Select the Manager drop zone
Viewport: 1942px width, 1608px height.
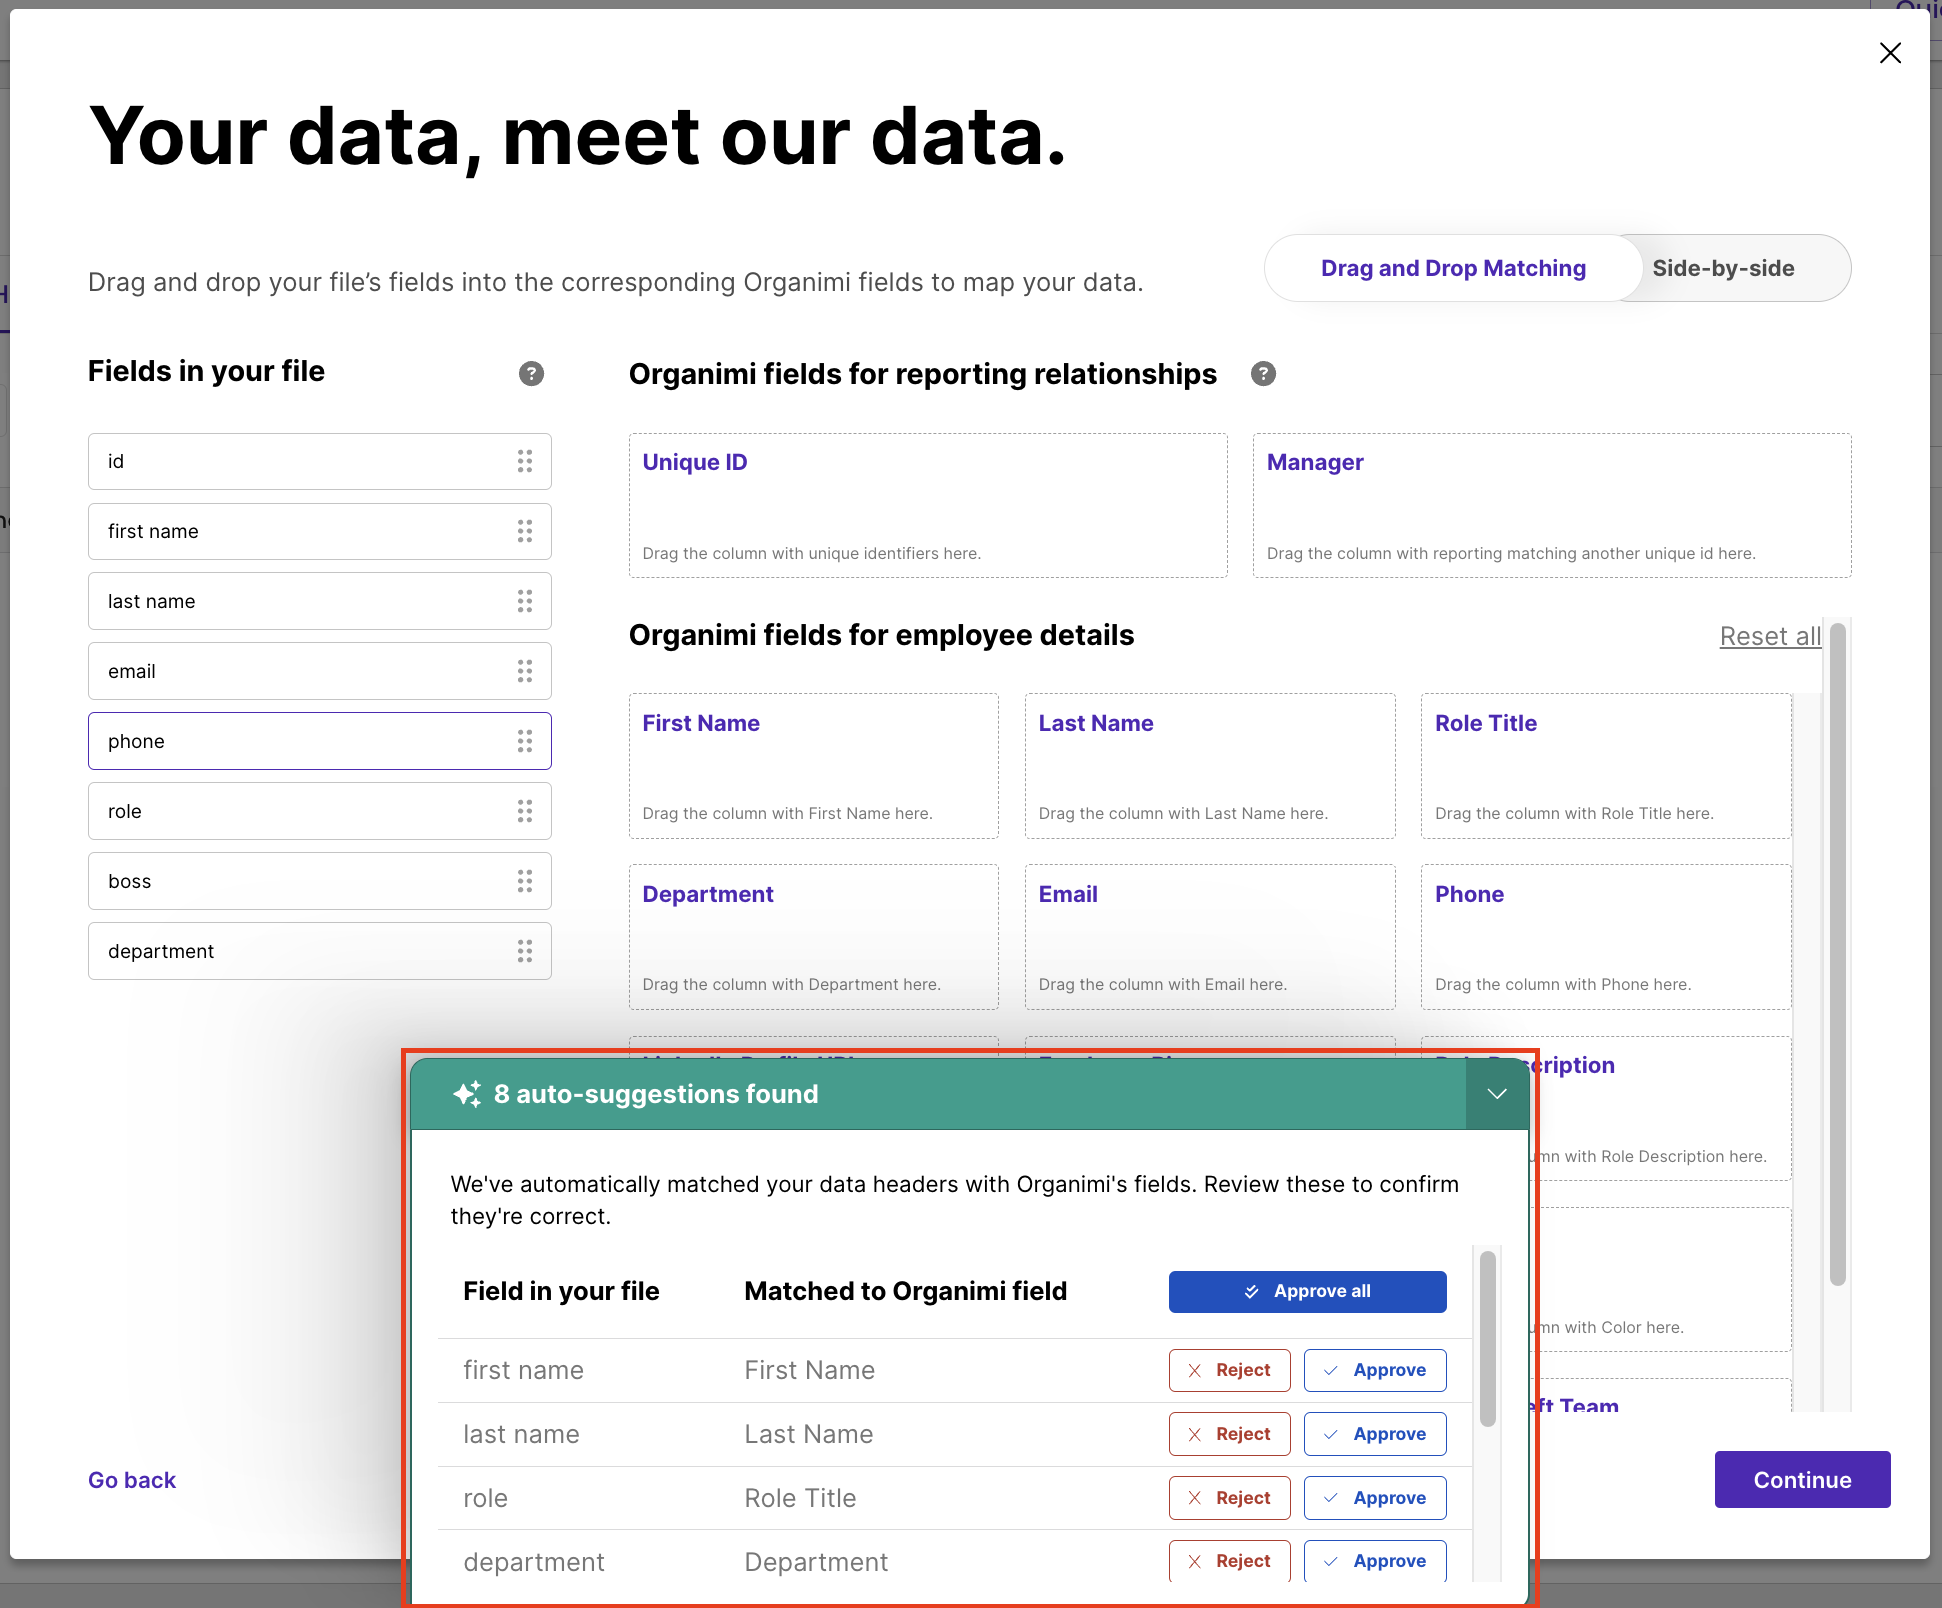click(1552, 505)
